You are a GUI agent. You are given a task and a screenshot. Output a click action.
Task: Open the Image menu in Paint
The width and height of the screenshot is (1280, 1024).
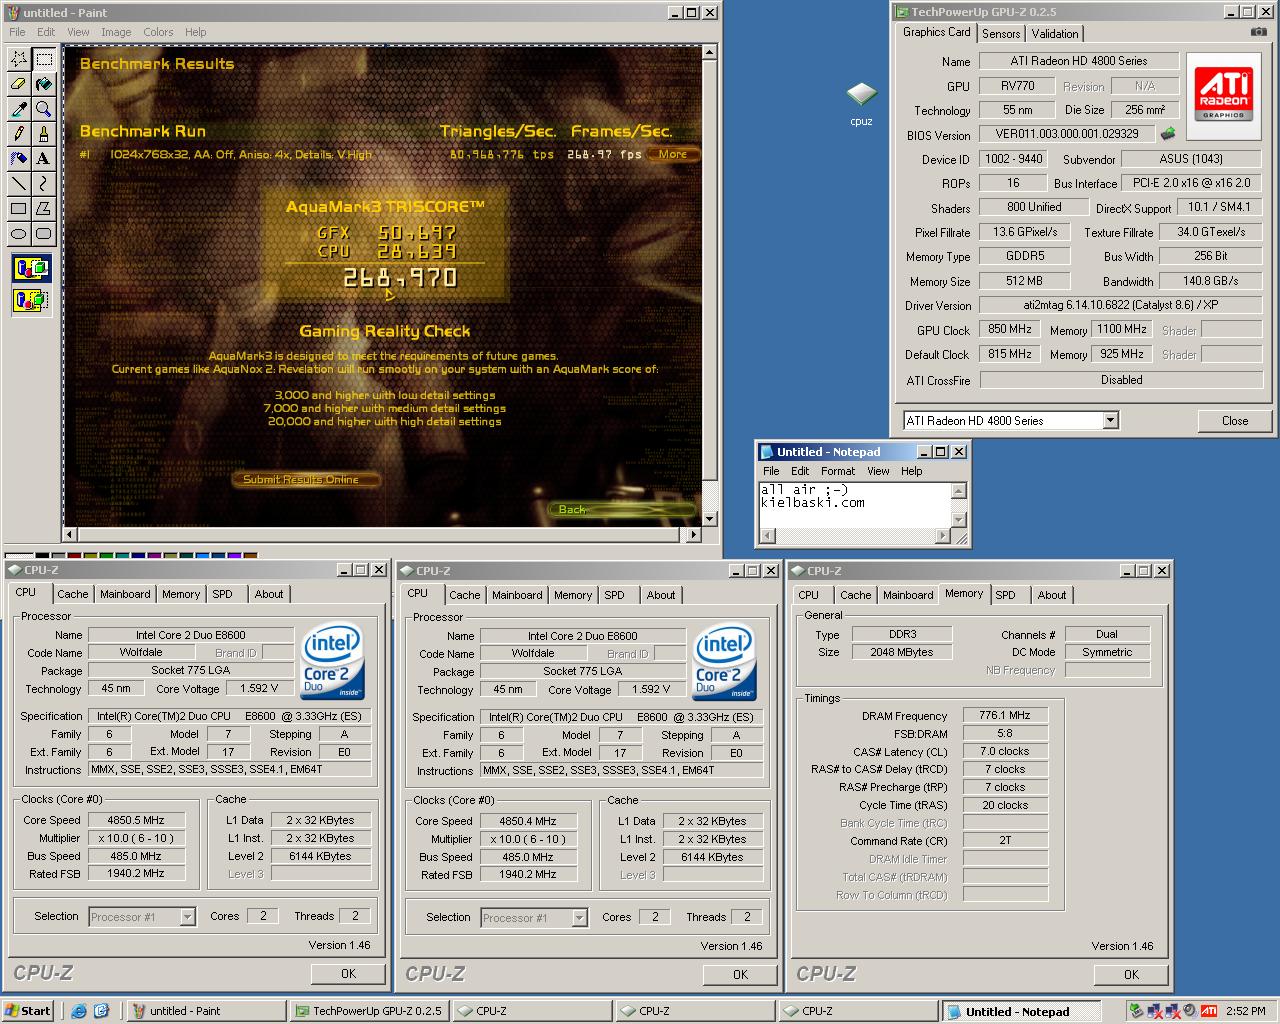click(x=116, y=32)
